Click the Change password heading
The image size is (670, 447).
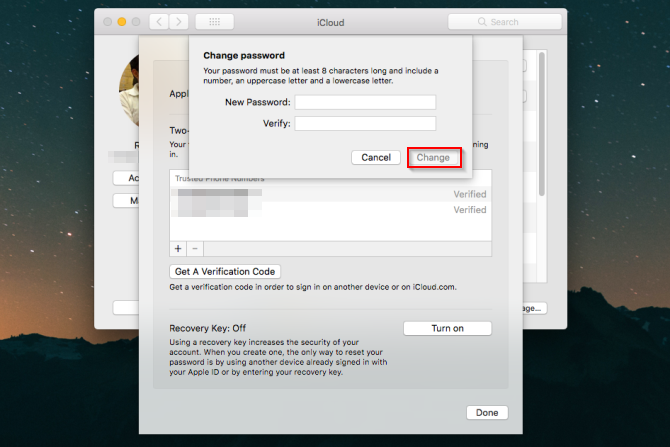click(244, 56)
